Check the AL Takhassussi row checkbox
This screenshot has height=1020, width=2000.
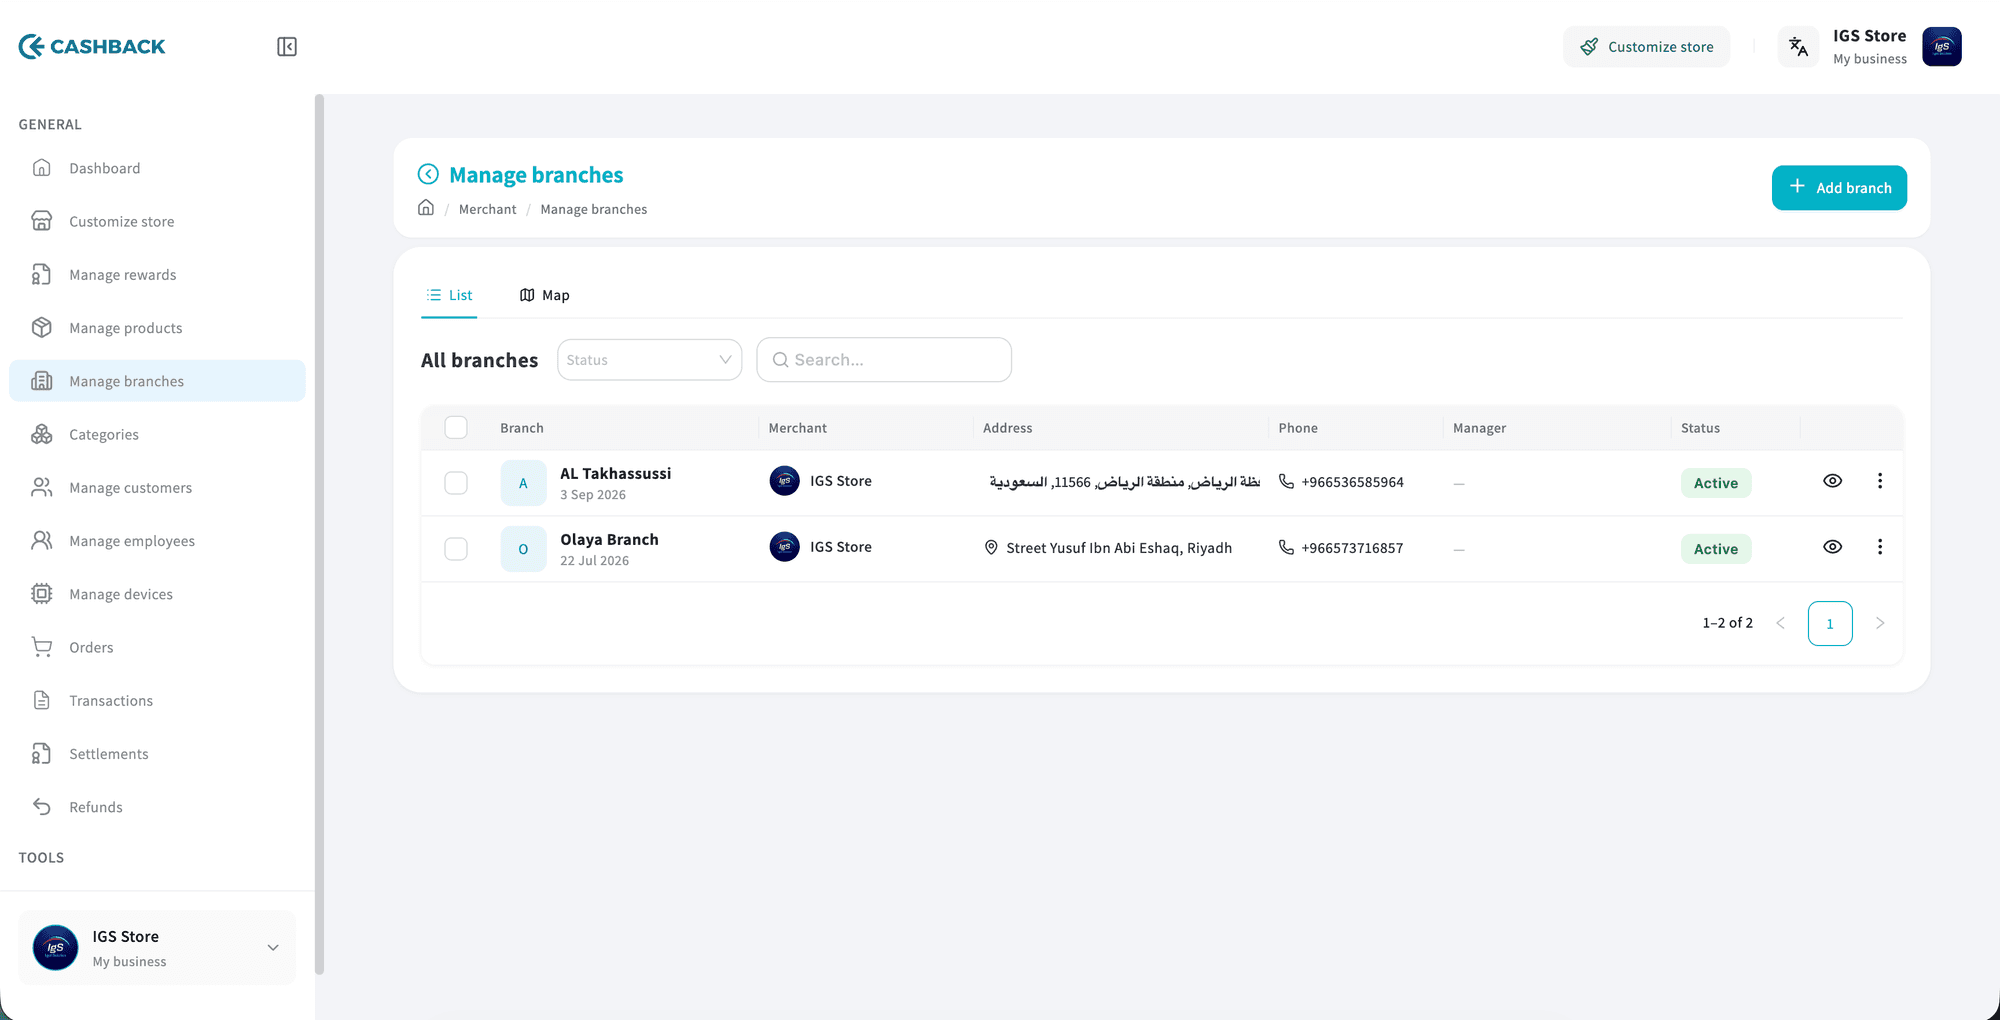456,483
